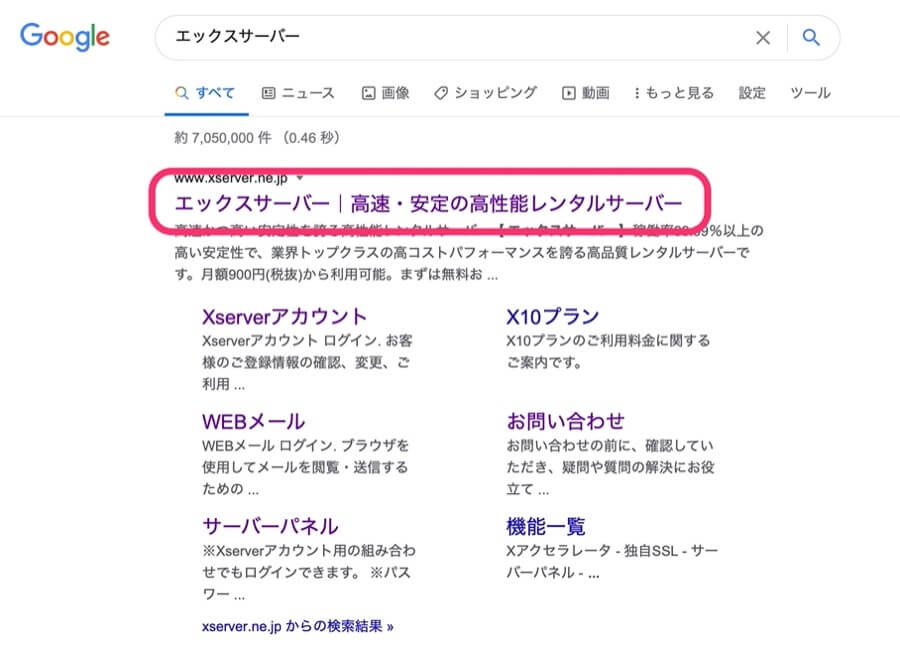Click xserver.ne.jp からの検索結果 link
900x649 pixels.
(x=297, y=627)
